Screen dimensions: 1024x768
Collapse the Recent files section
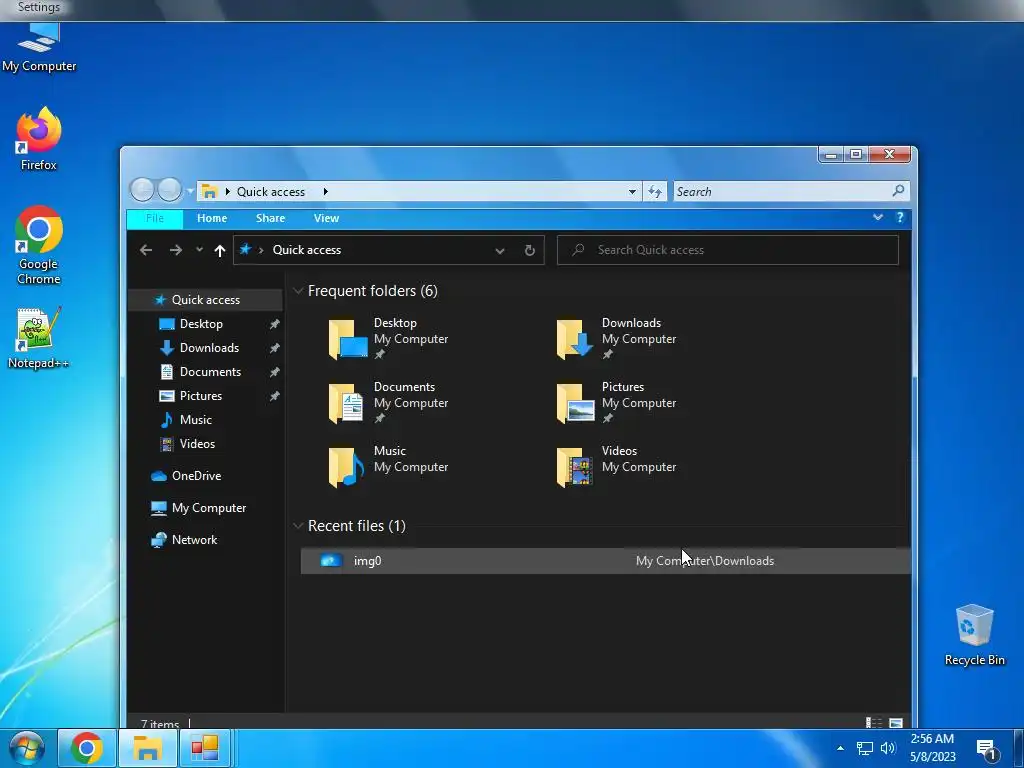(x=298, y=526)
